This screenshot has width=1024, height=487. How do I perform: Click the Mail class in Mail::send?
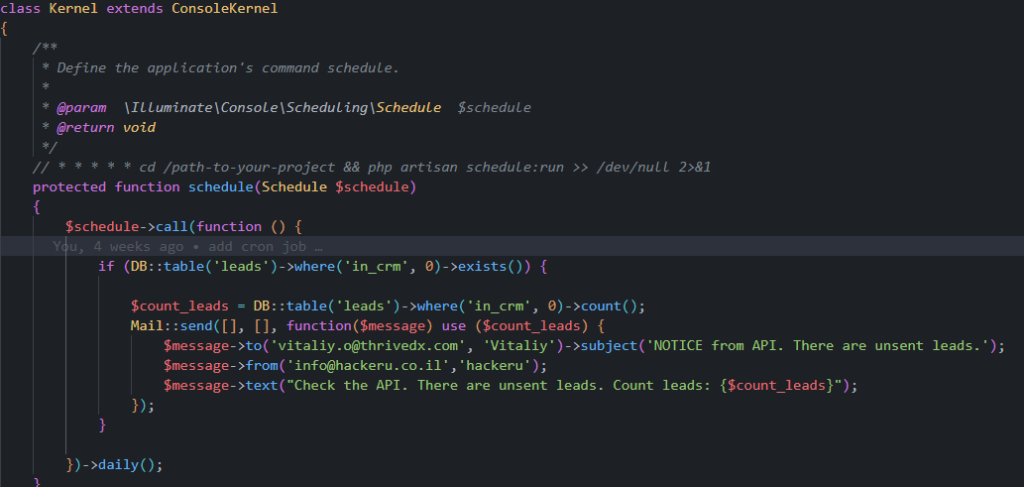coord(147,326)
